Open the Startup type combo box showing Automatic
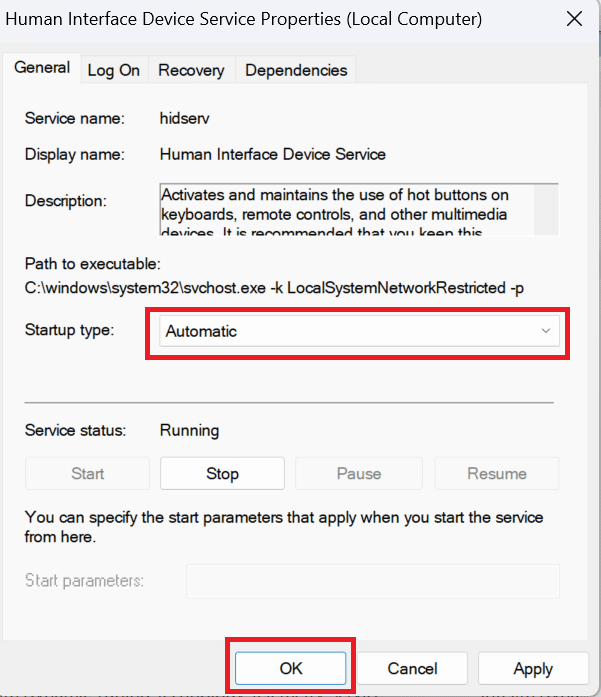 tap(359, 331)
